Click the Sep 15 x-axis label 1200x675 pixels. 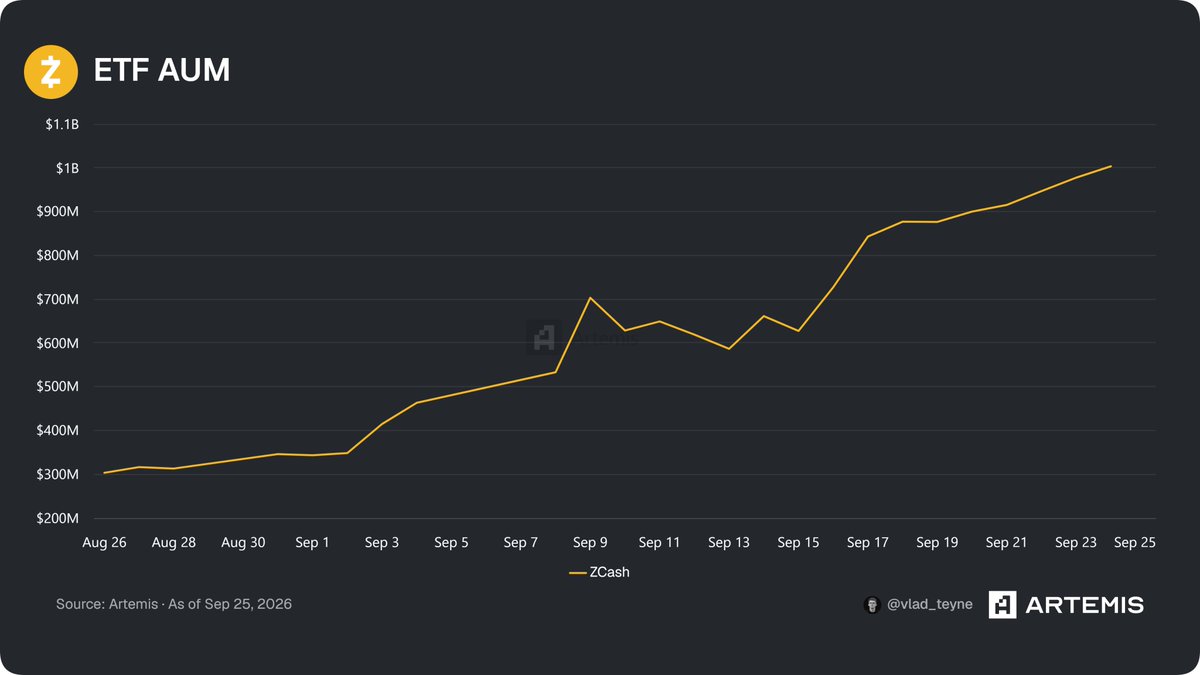click(x=798, y=543)
